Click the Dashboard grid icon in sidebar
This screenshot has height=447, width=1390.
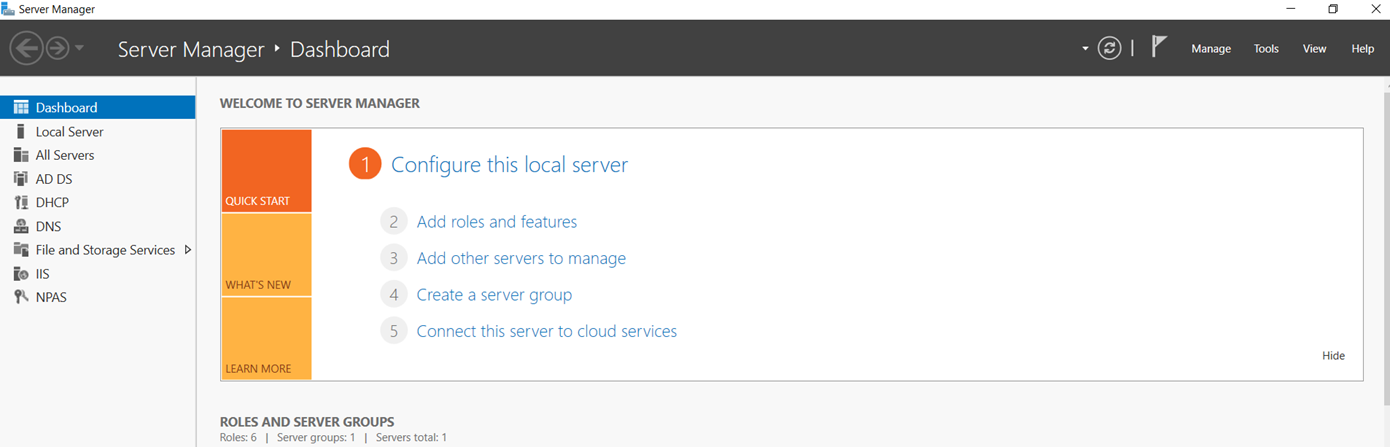point(20,107)
